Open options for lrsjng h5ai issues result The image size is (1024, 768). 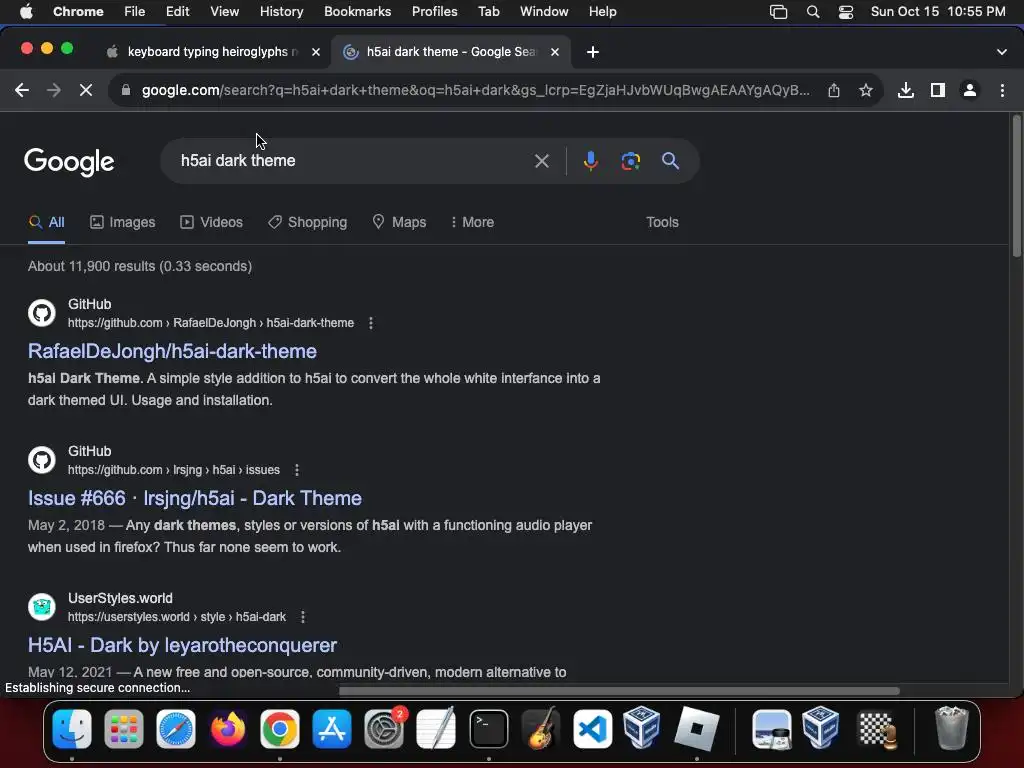296,470
